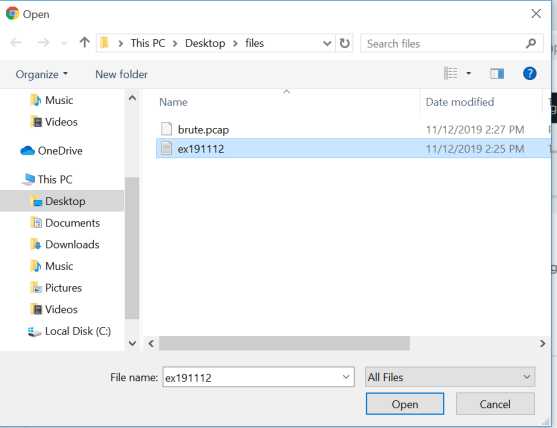Refresh the files folder view
The width and height of the screenshot is (557, 428).
click(x=344, y=43)
